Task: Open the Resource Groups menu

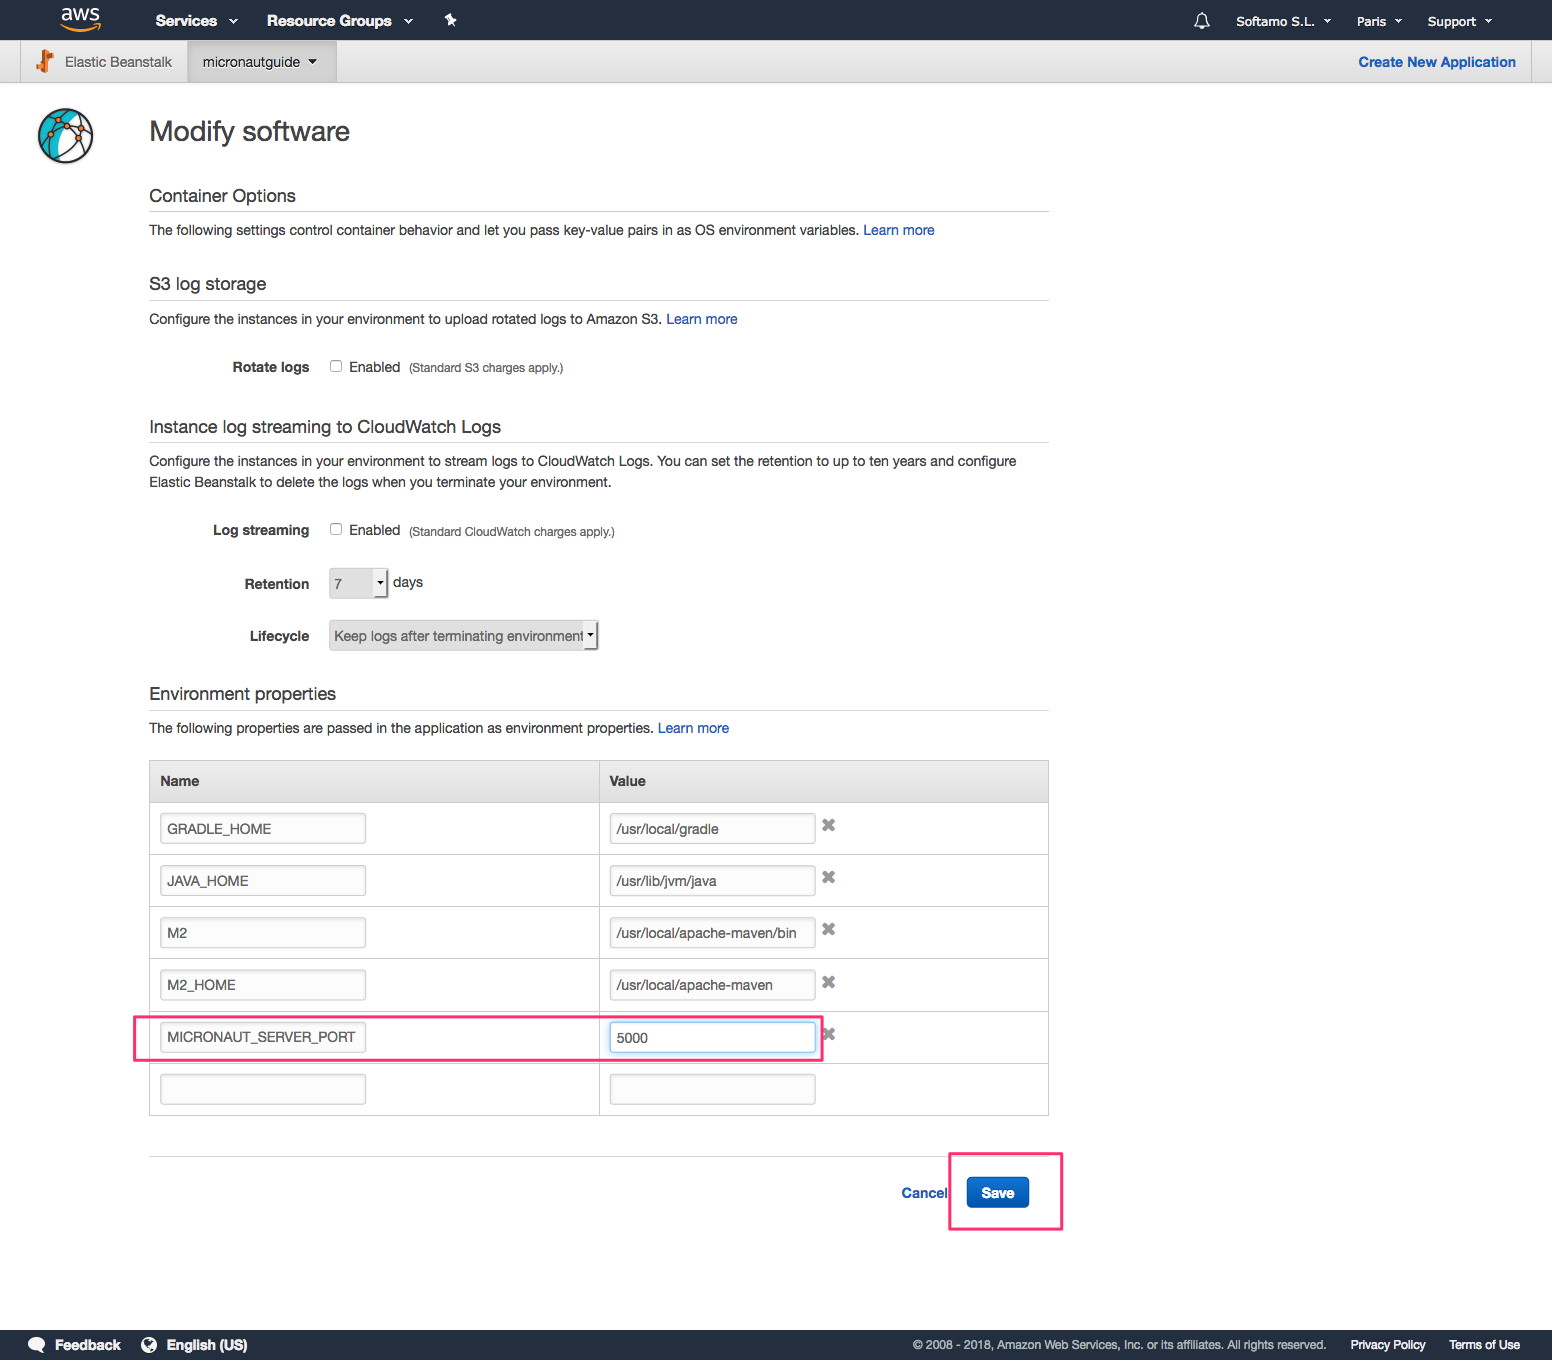Action: (339, 21)
